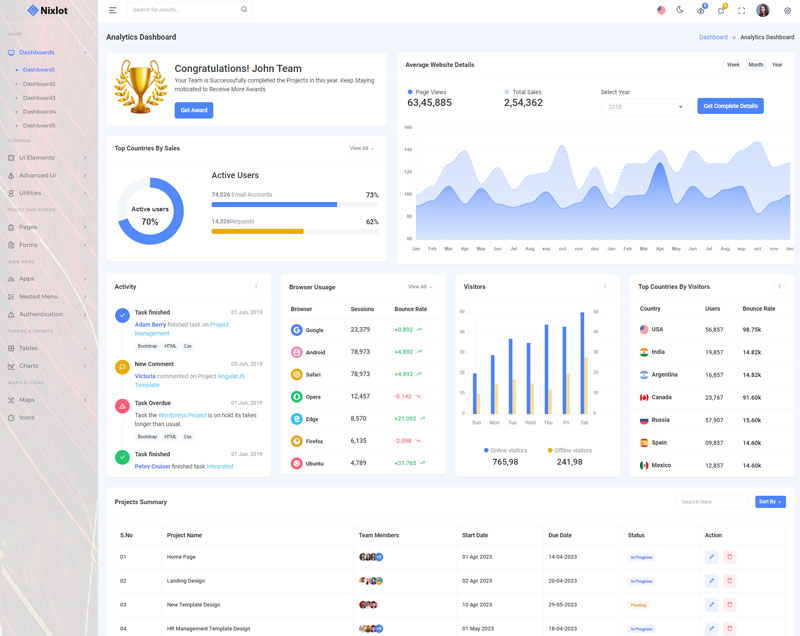This screenshot has width=800, height=636.
Task: Expand the Sort By dropdown
Action: [x=770, y=501]
